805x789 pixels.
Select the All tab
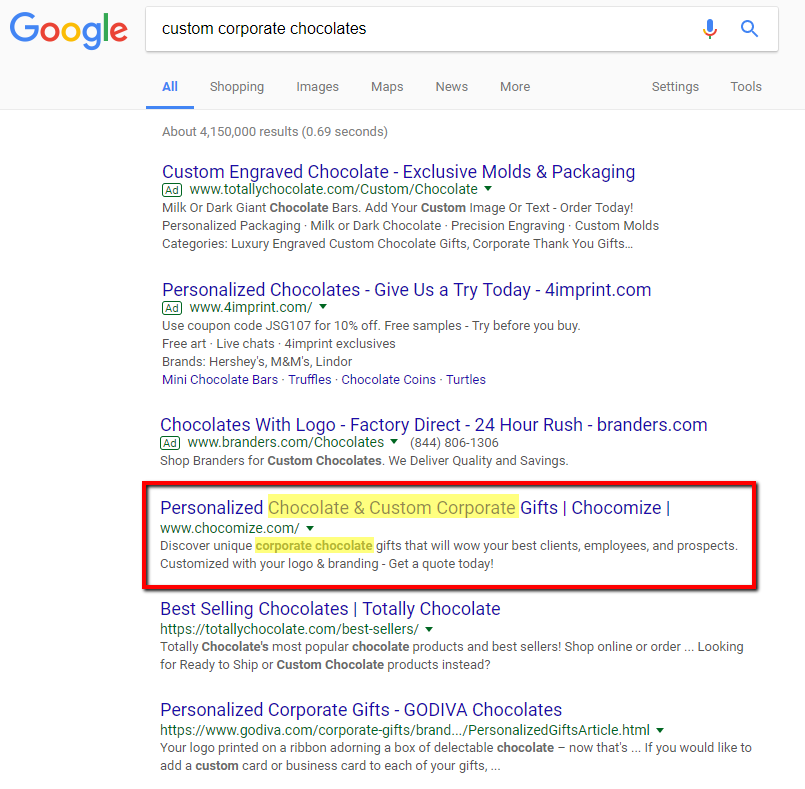click(x=170, y=87)
